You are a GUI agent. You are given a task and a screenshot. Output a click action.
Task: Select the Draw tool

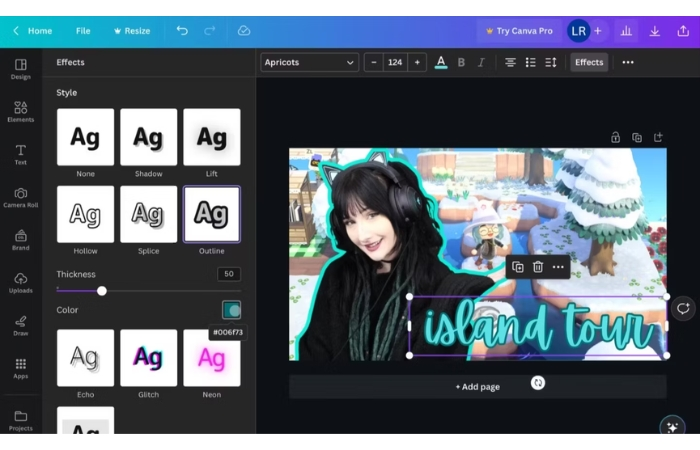pos(21,325)
